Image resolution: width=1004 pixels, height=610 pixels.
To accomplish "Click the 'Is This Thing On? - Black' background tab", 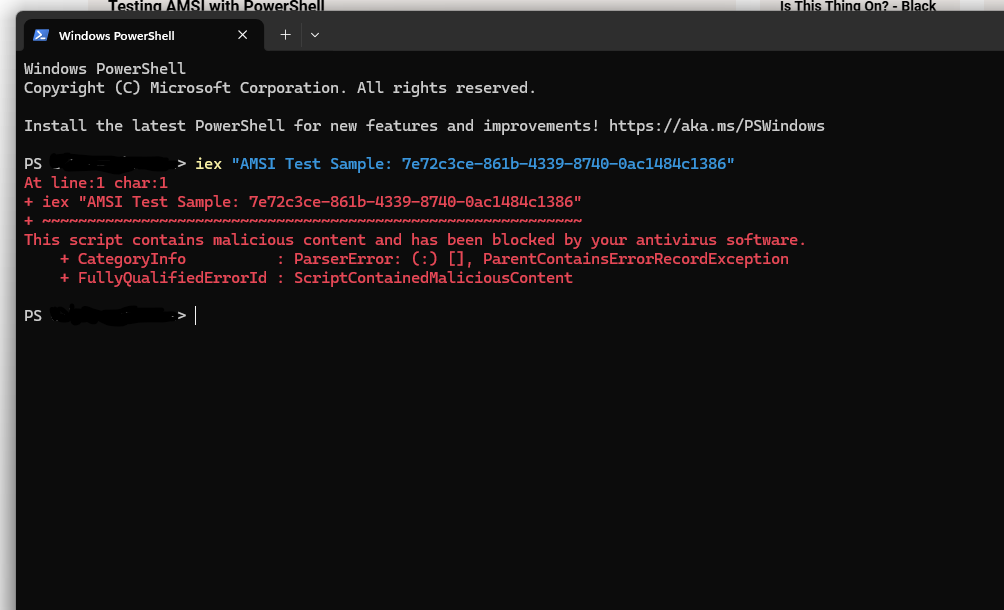I will click(858, 6).
